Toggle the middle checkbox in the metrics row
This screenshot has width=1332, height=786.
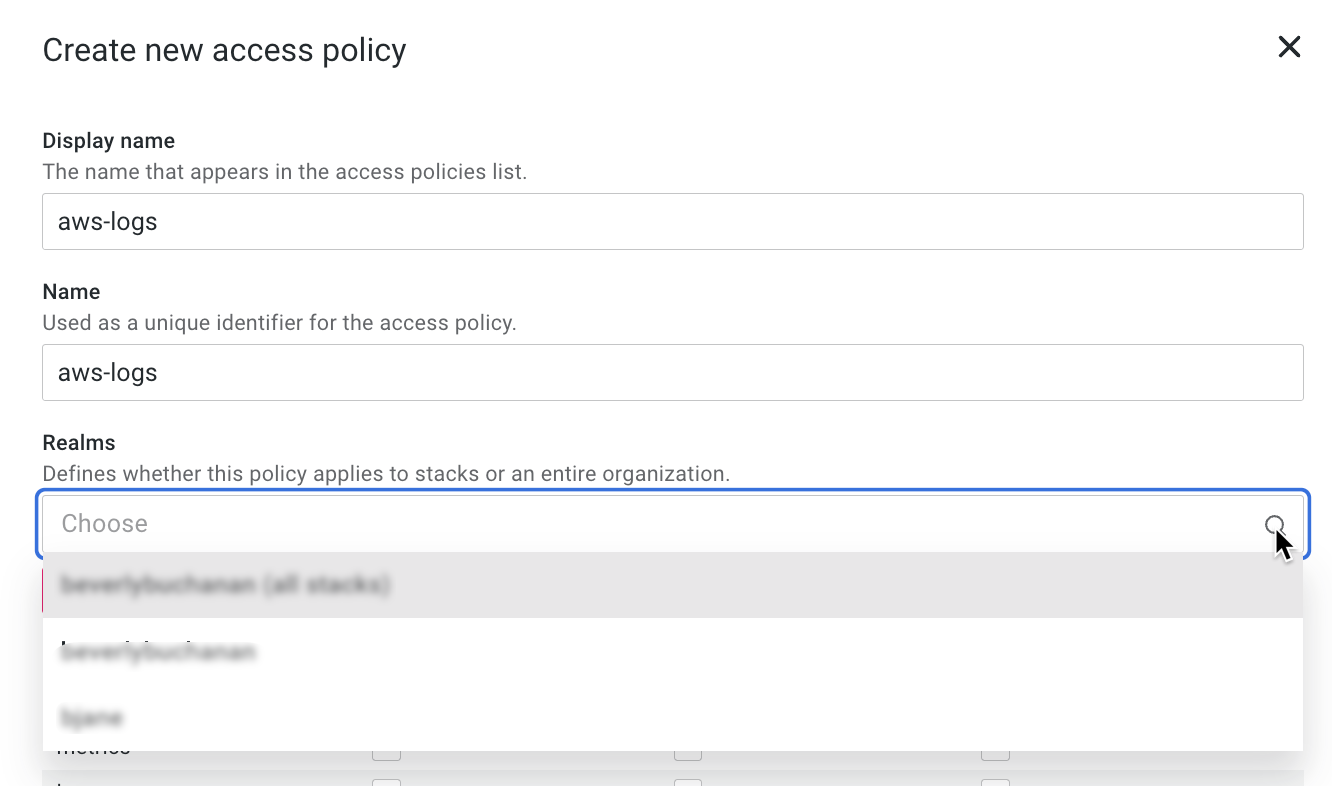click(x=688, y=752)
